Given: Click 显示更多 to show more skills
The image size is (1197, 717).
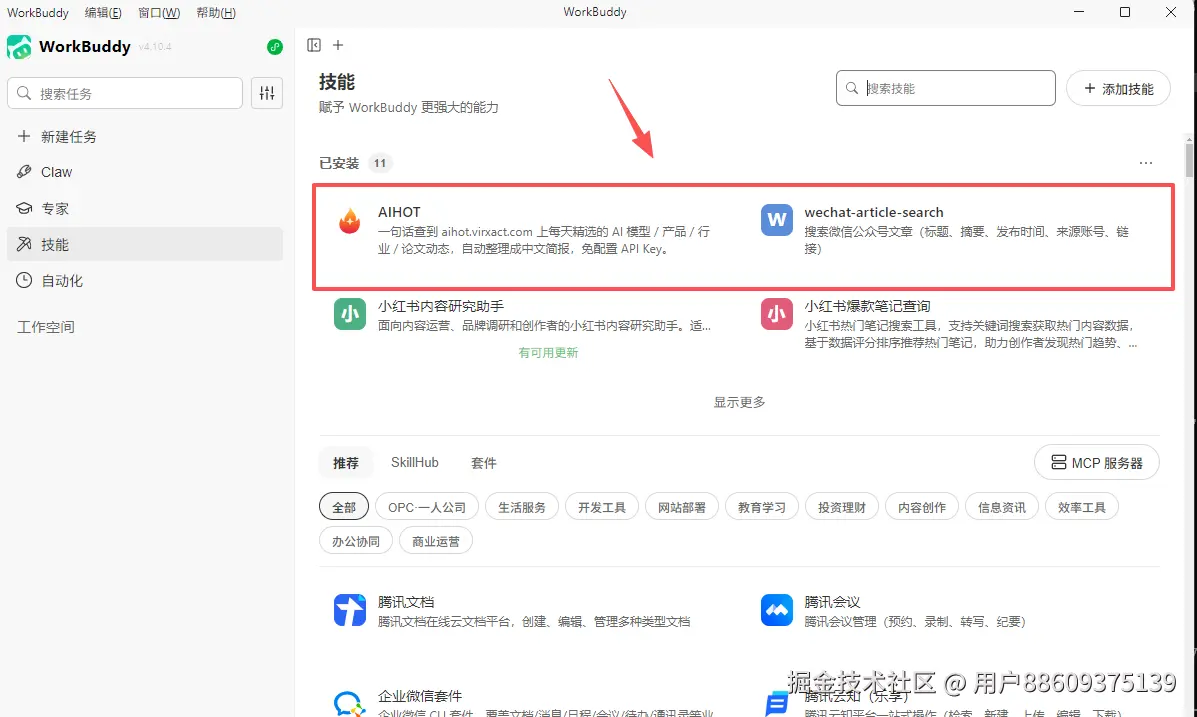Looking at the screenshot, I should [x=739, y=402].
